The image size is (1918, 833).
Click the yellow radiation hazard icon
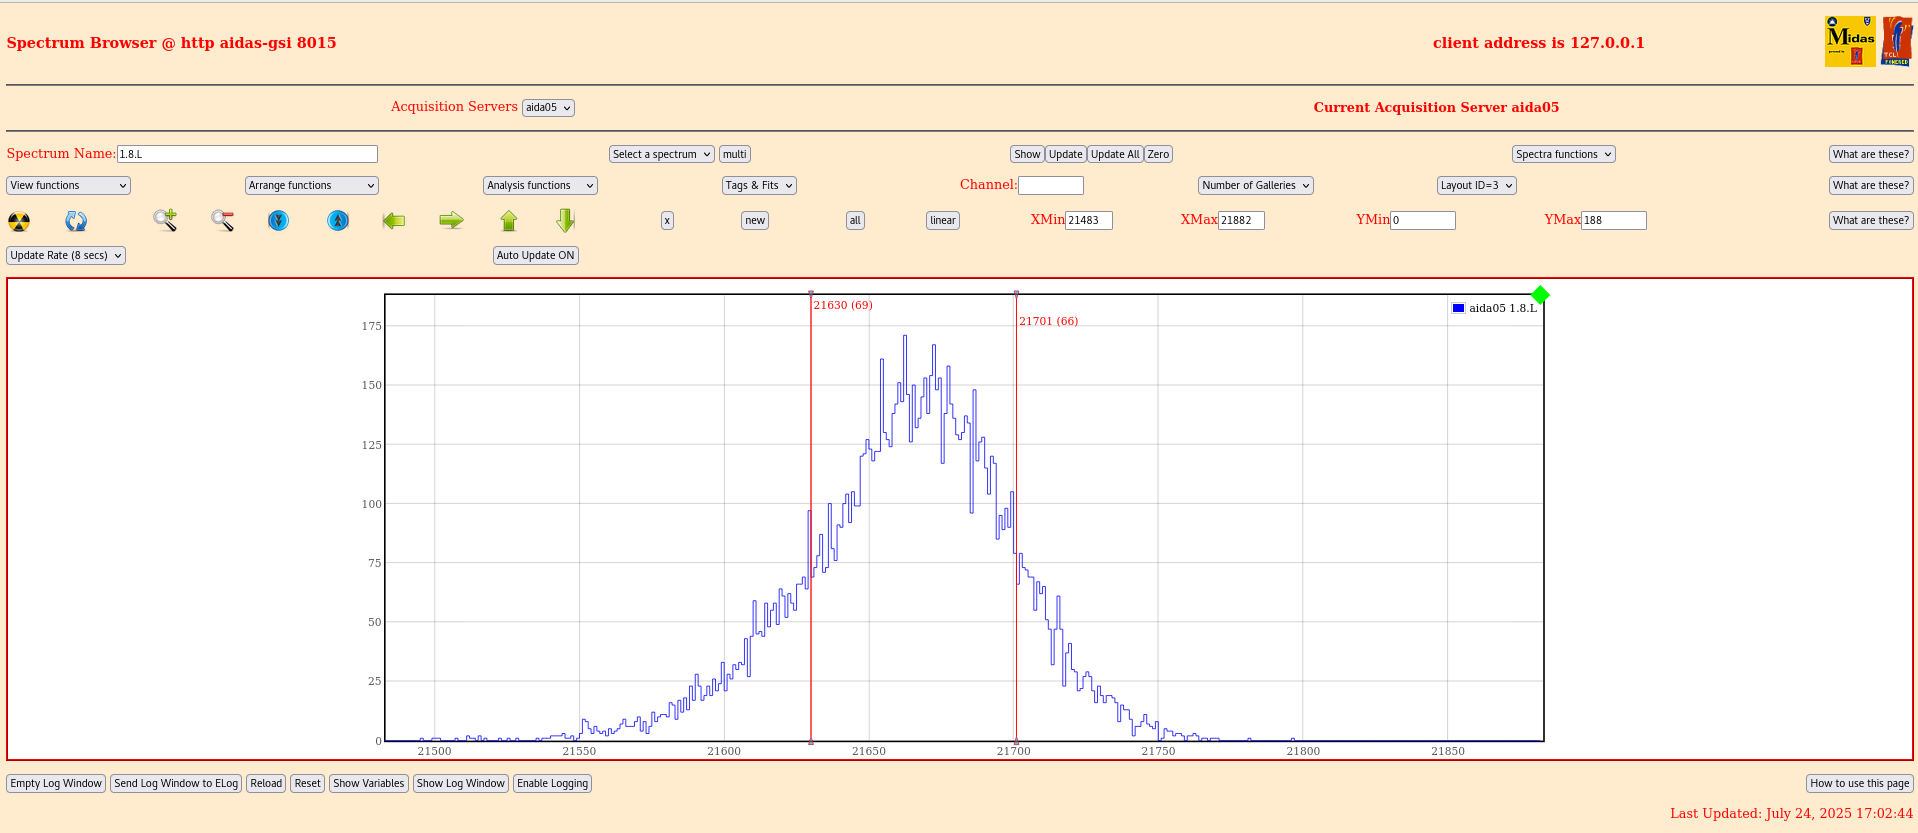point(19,221)
